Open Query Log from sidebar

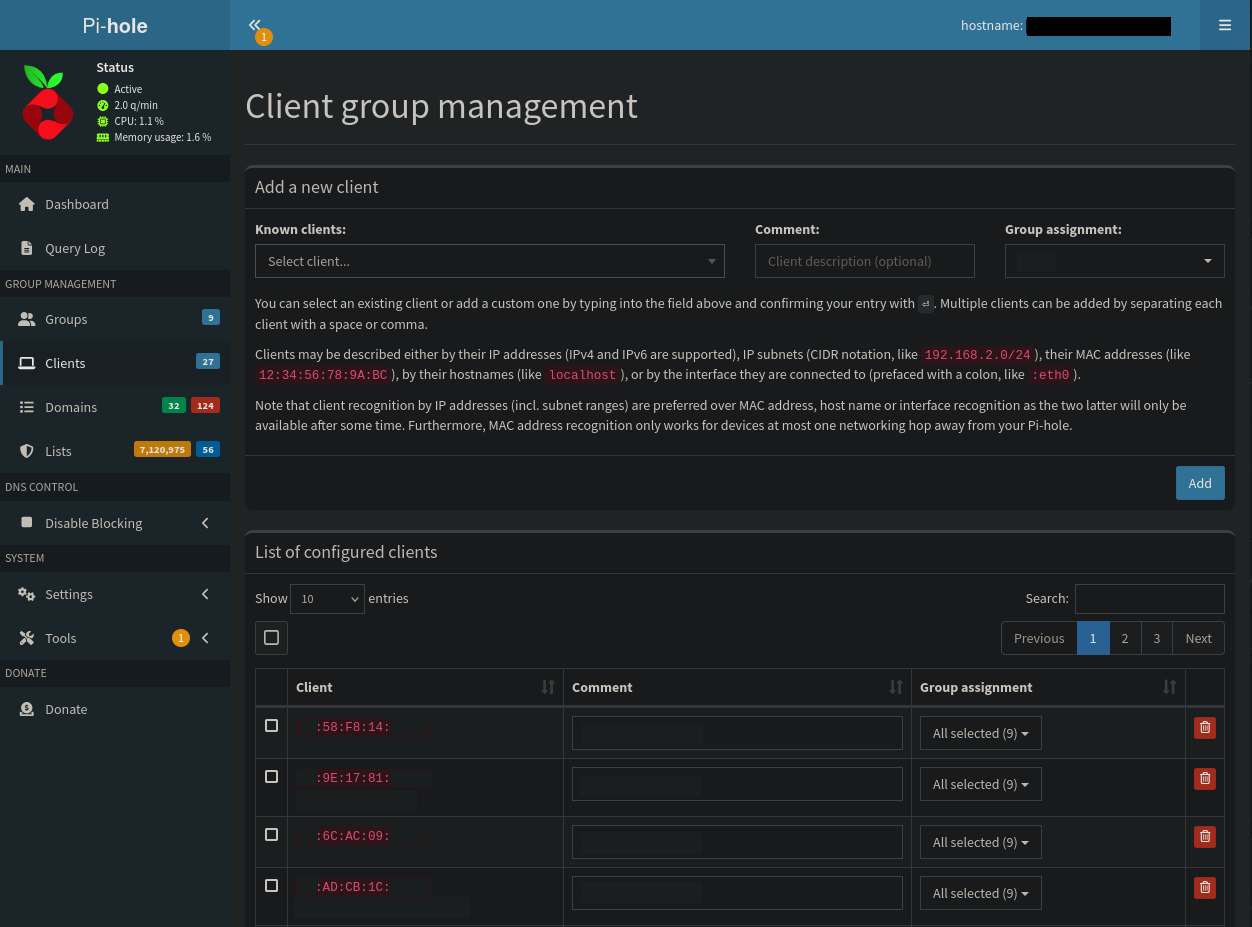coord(115,248)
